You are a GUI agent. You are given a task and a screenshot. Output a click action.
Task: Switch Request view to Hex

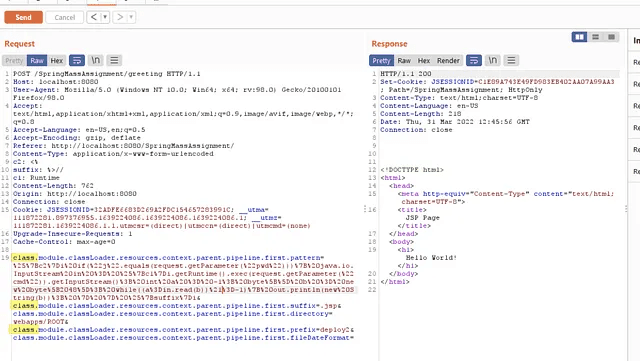[x=57, y=60]
